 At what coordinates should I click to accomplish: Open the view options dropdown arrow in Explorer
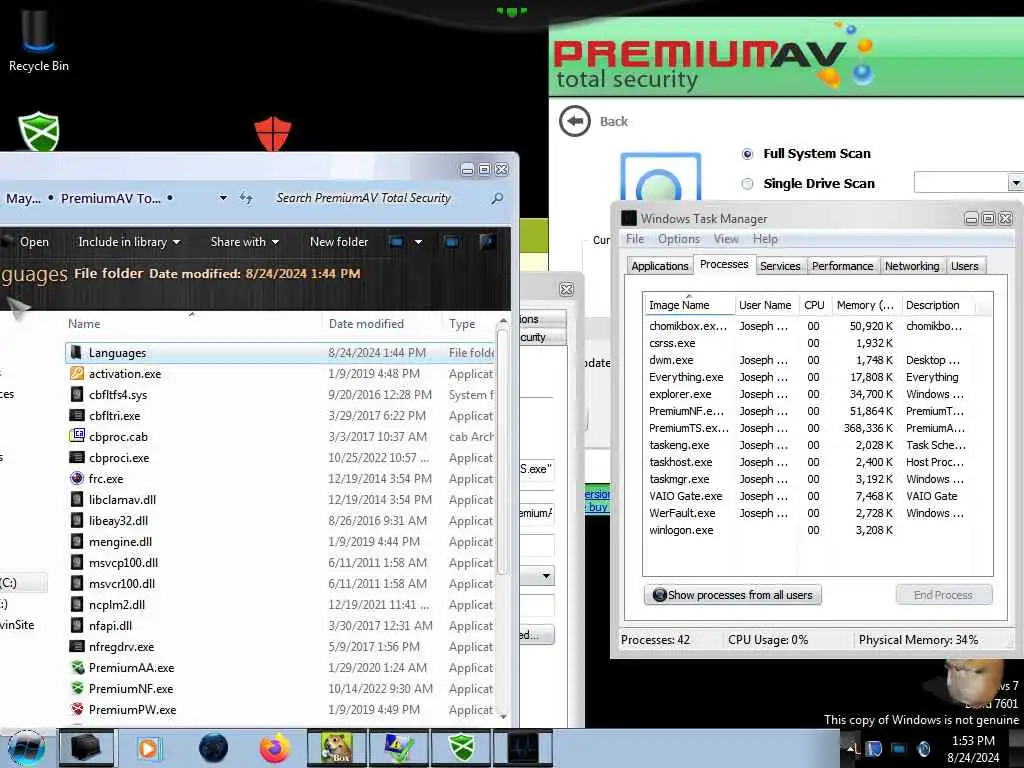(418, 242)
